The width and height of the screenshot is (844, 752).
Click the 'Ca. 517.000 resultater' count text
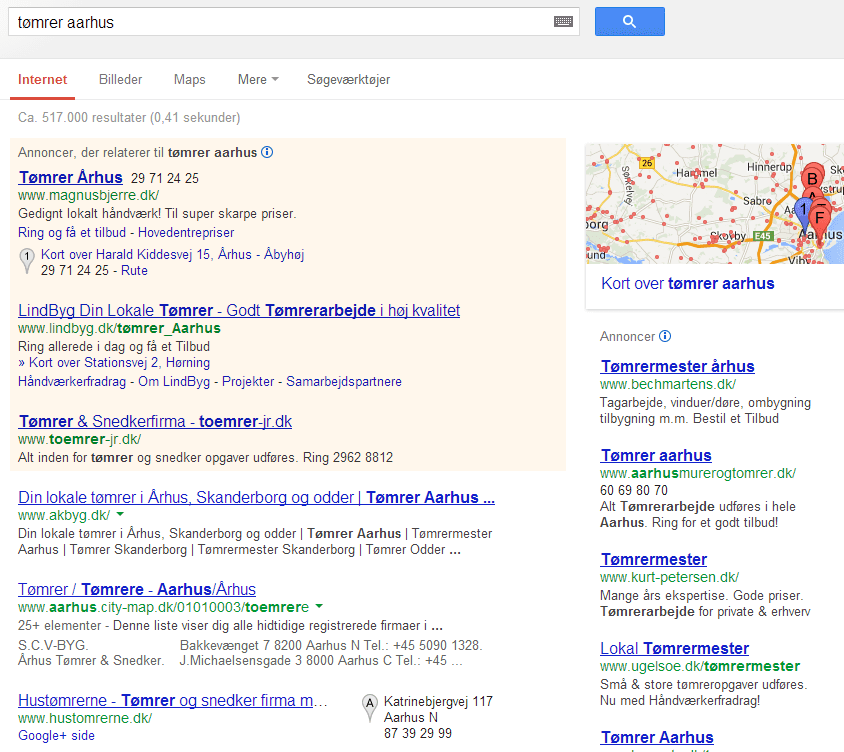pyautogui.click(x=129, y=117)
